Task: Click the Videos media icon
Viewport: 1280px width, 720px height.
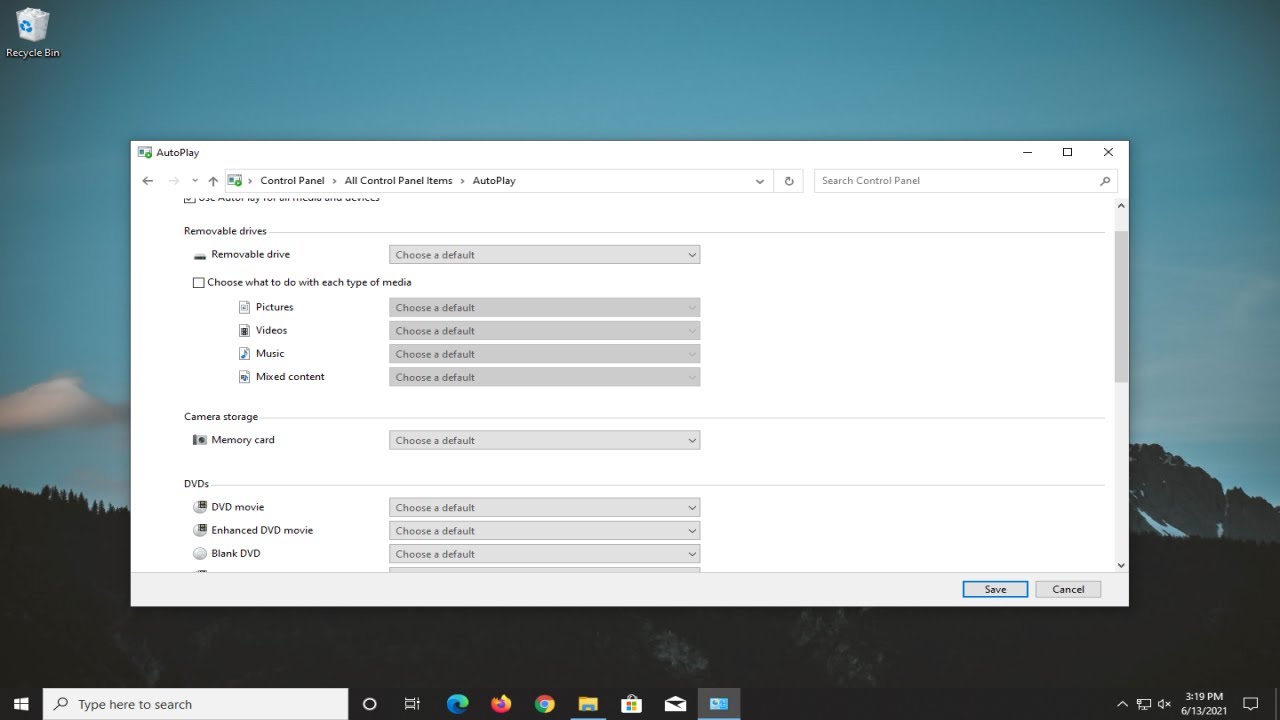Action: (244, 331)
